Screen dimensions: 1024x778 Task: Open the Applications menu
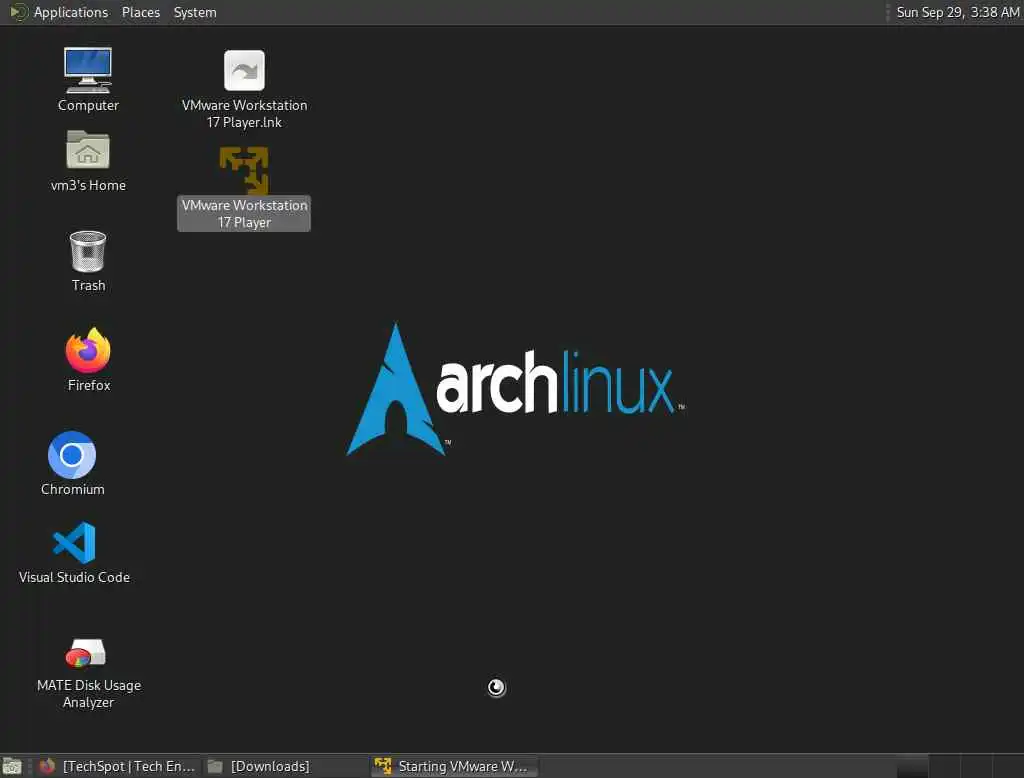coord(59,12)
